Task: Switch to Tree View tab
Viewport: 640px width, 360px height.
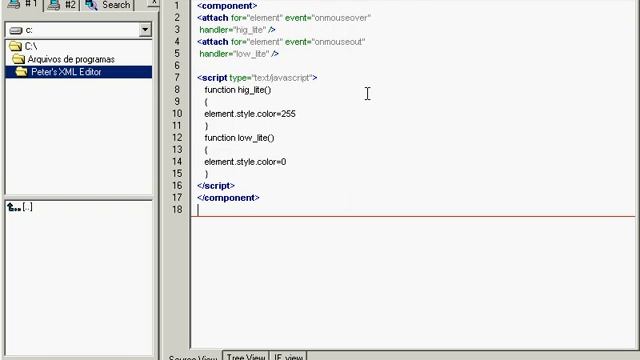Action: pyautogui.click(x=246, y=356)
